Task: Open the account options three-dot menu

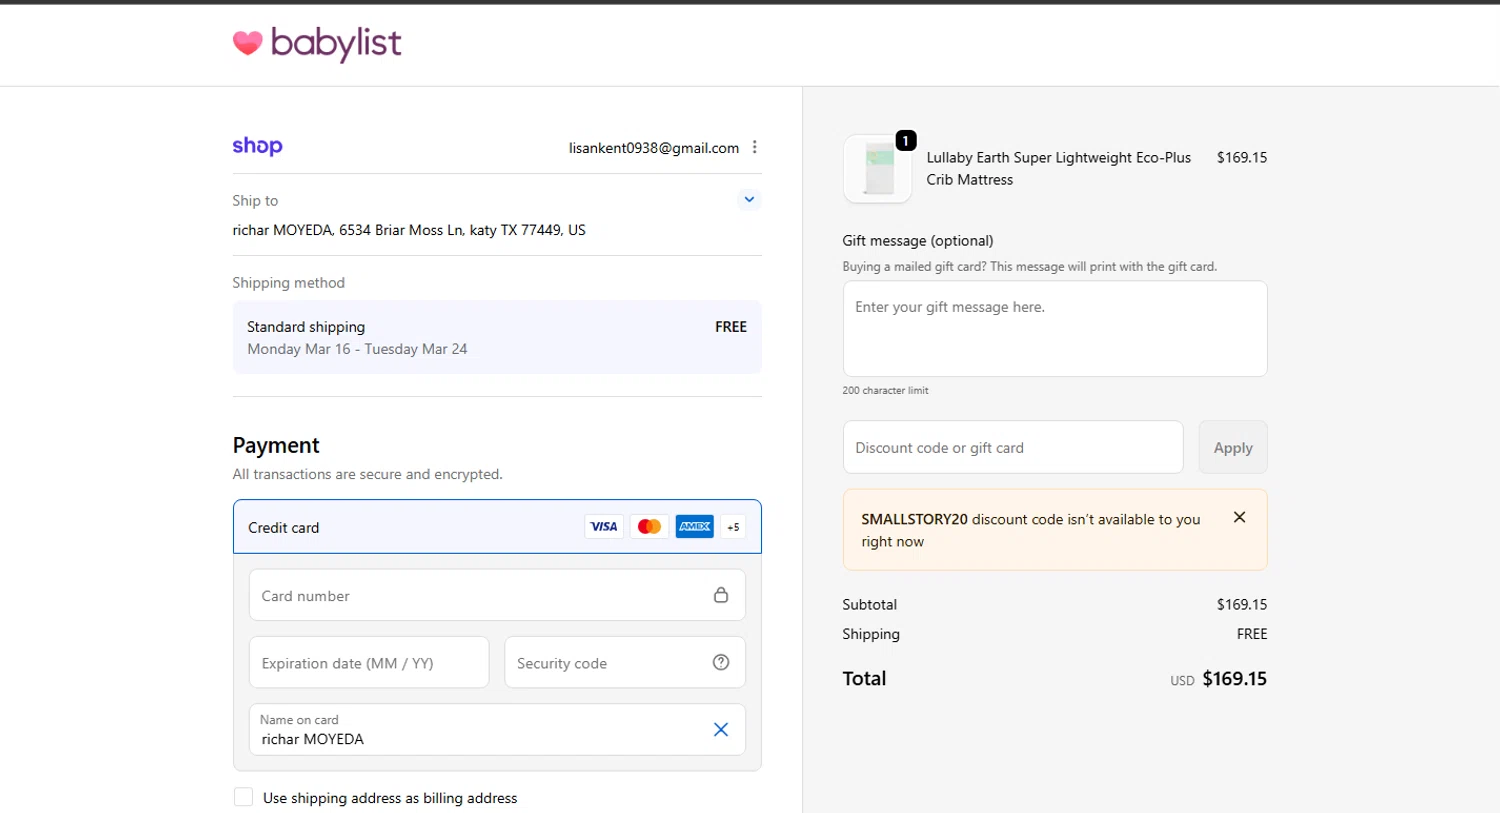Action: coord(755,147)
